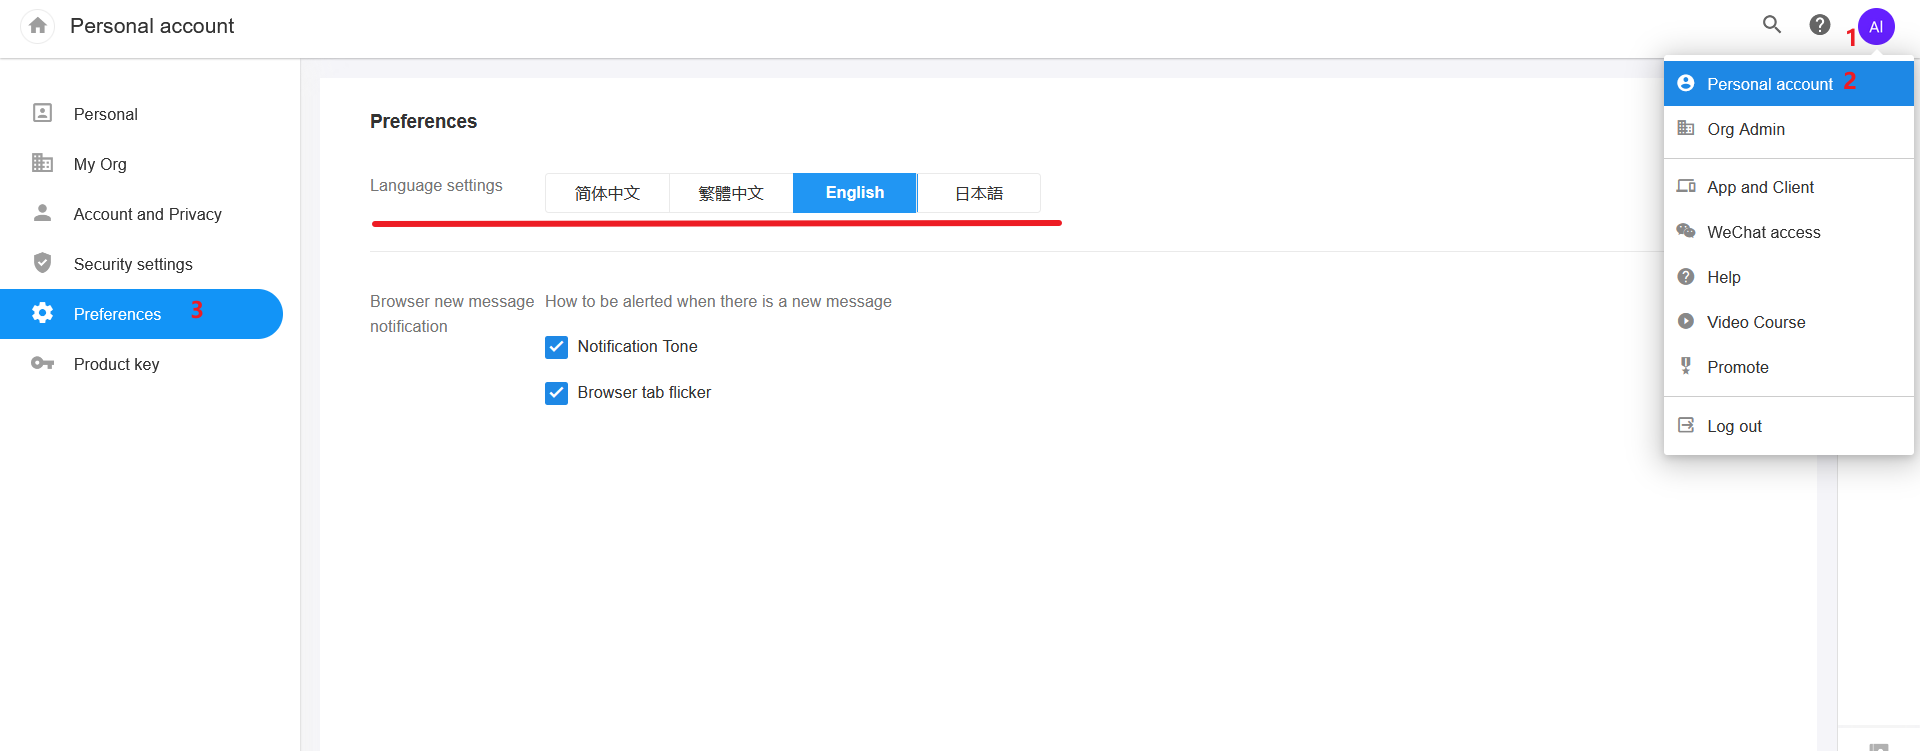Viewport: 1920px width, 751px height.
Task: Open search with magnifier icon
Action: (x=1771, y=25)
